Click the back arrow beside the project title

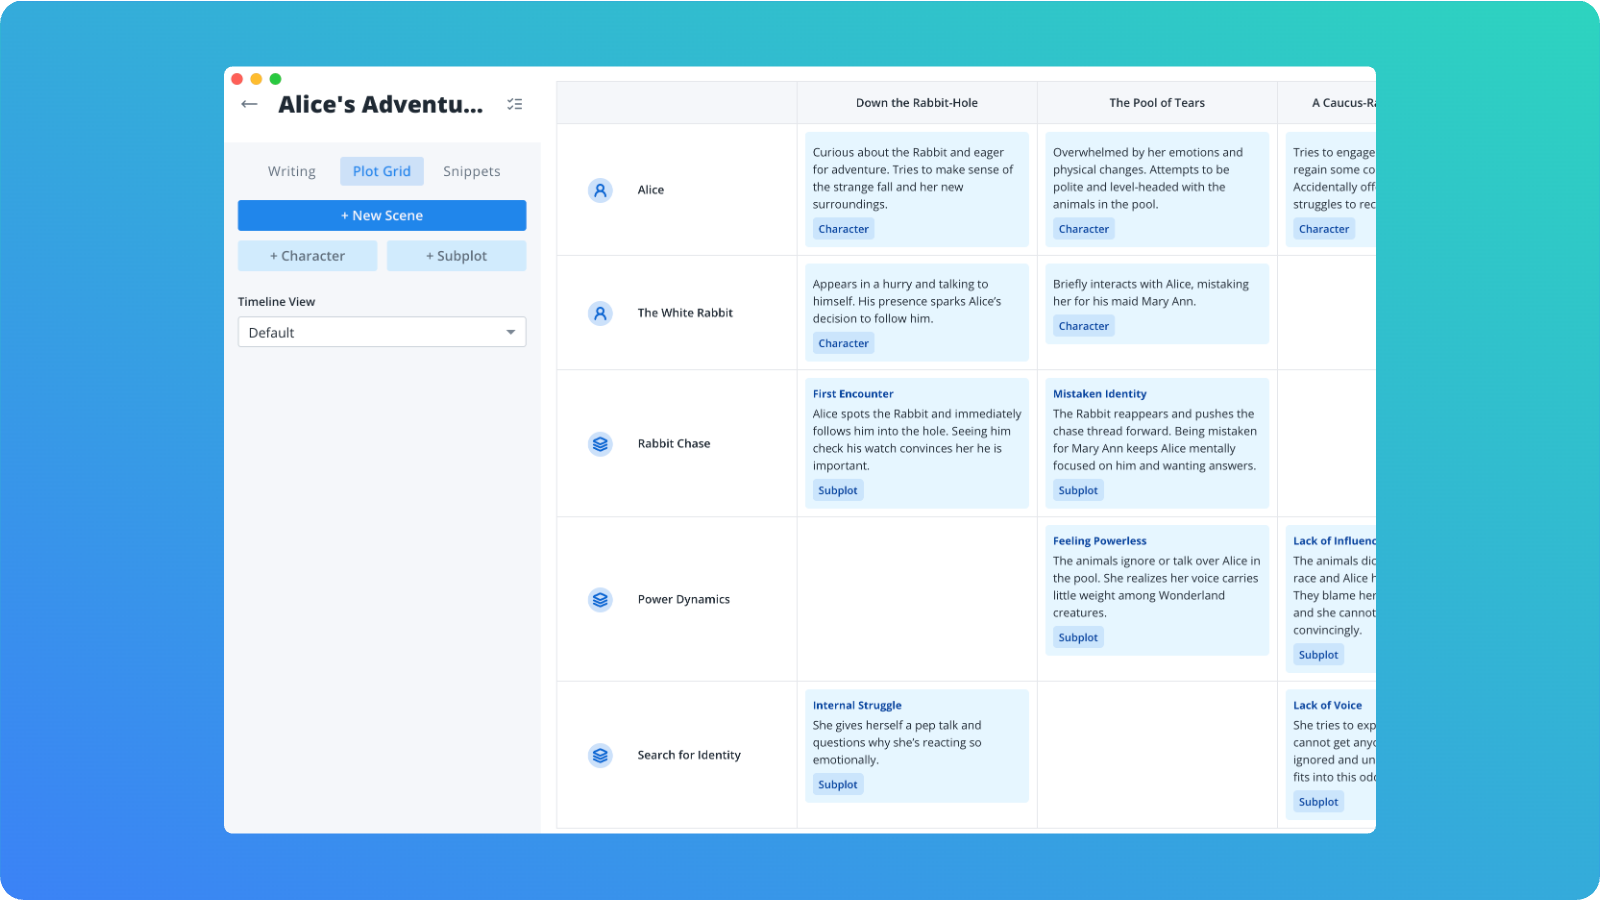pyautogui.click(x=249, y=104)
